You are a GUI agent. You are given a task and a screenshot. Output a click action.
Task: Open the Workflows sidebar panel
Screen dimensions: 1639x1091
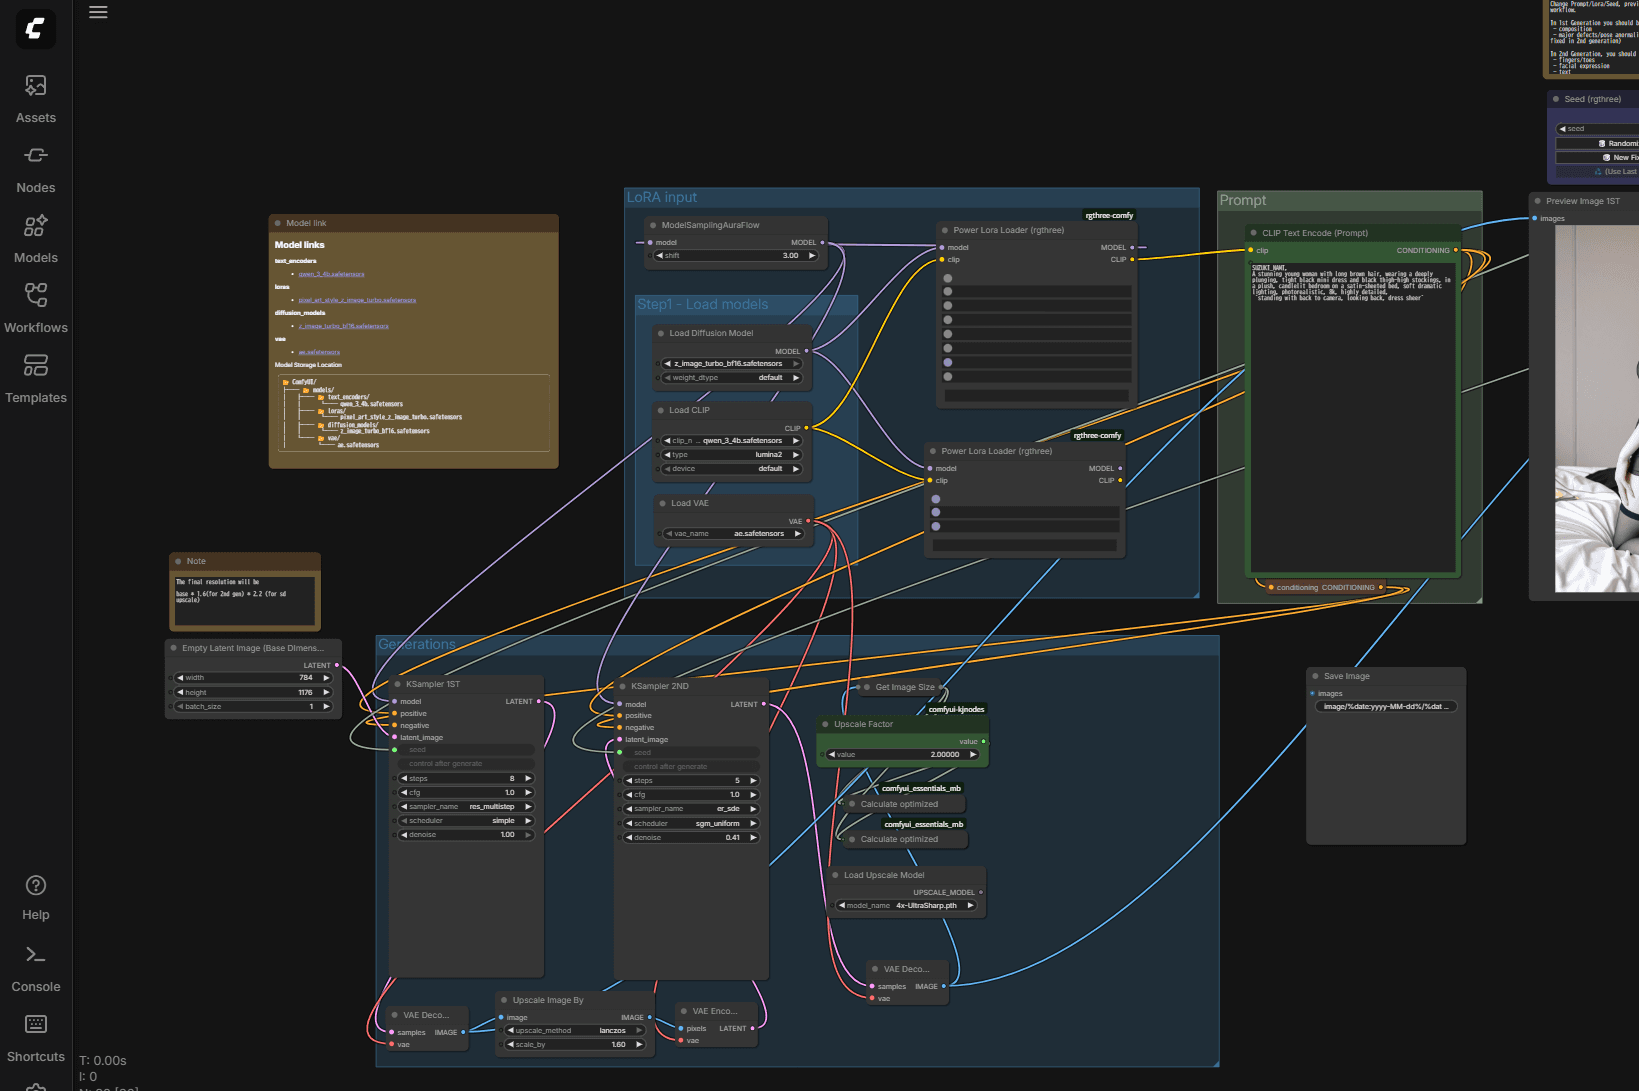point(36,308)
